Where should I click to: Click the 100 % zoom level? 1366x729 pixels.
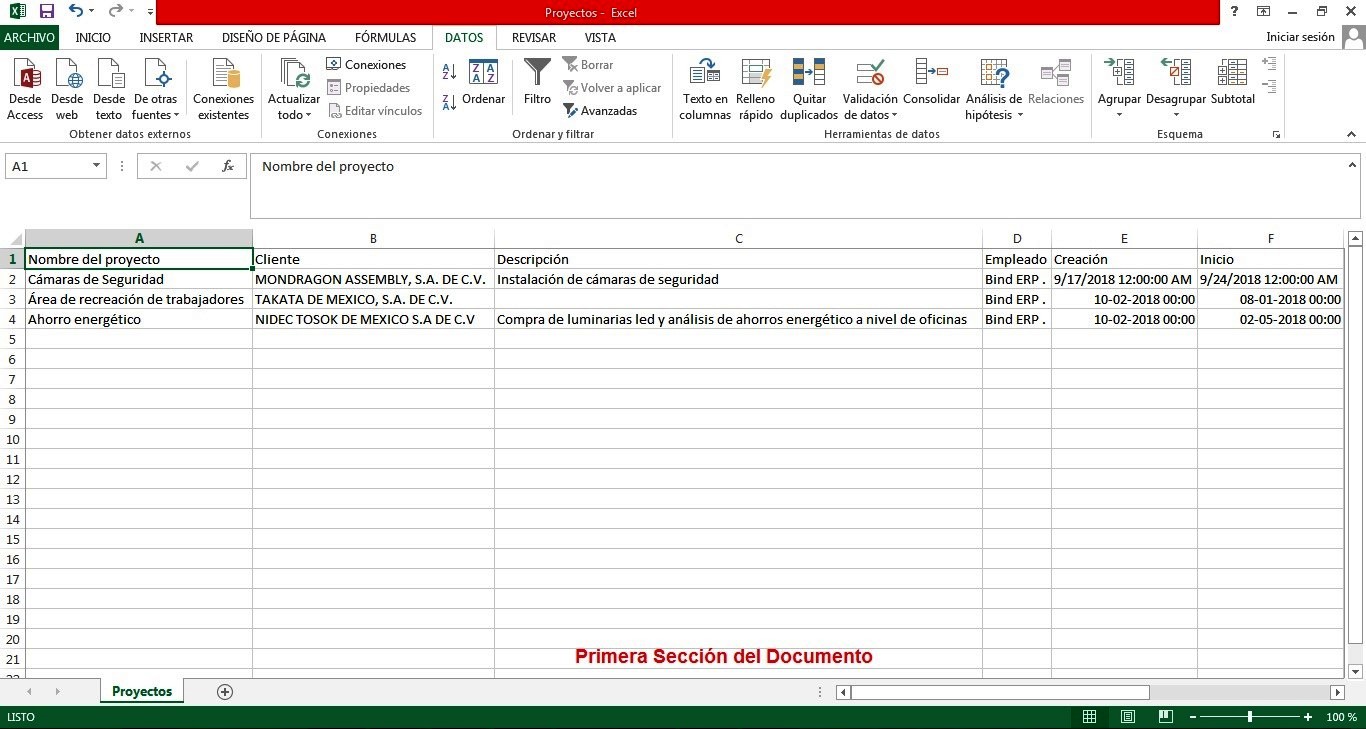(1341, 717)
